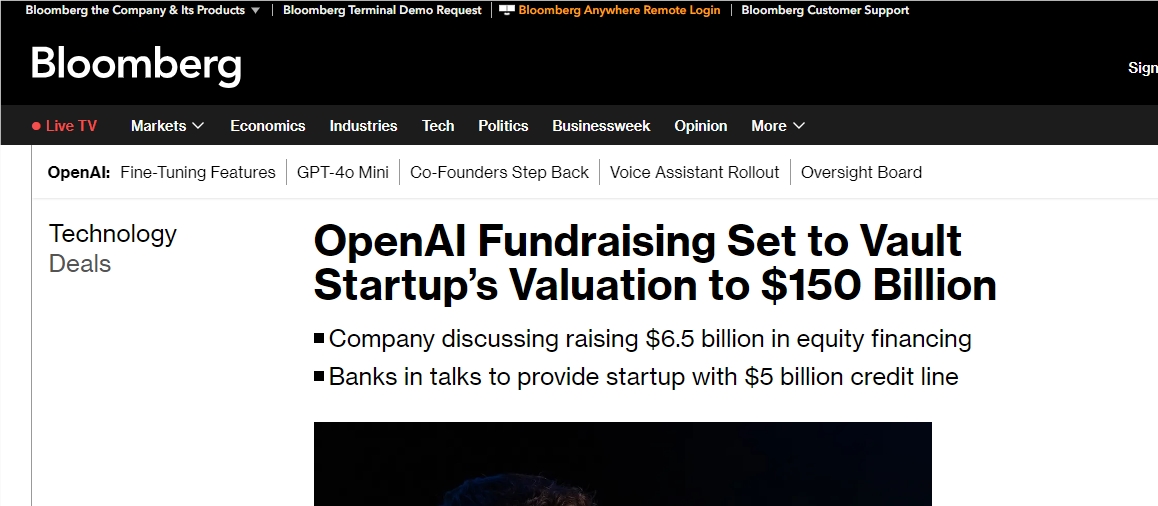Image resolution: width=1158 pixels, height=506 pixels.
Task: Open Bloomberg Terminal Demo Request link
Action: point(382,10)
